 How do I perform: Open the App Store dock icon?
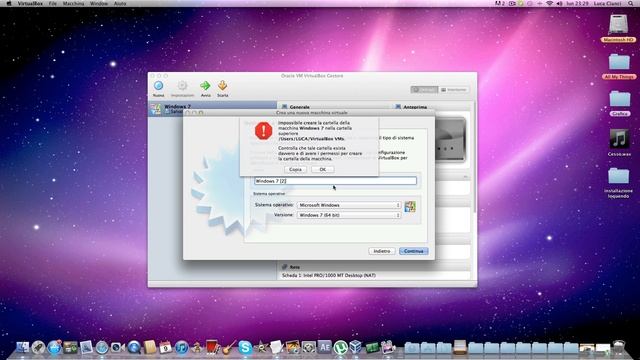(54, 347)
